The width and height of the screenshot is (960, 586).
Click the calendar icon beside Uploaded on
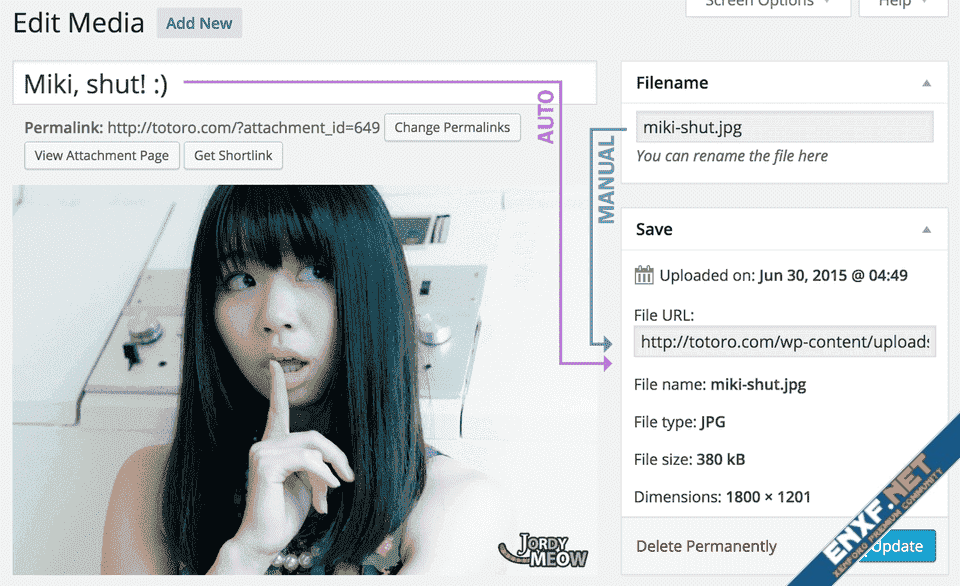[x=644, y=275]
